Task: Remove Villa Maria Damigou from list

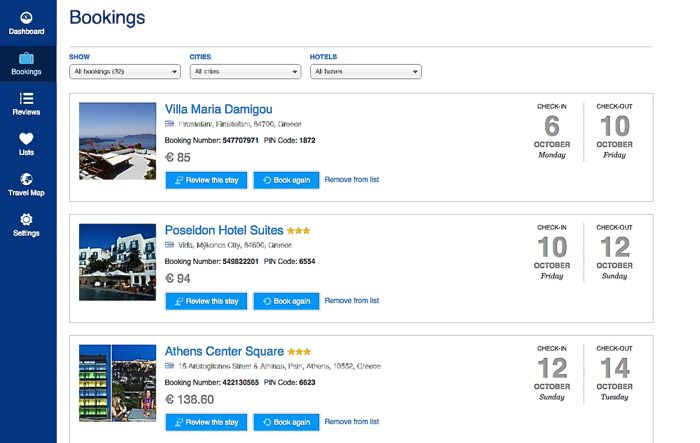Action: click(x=352, y=180)
